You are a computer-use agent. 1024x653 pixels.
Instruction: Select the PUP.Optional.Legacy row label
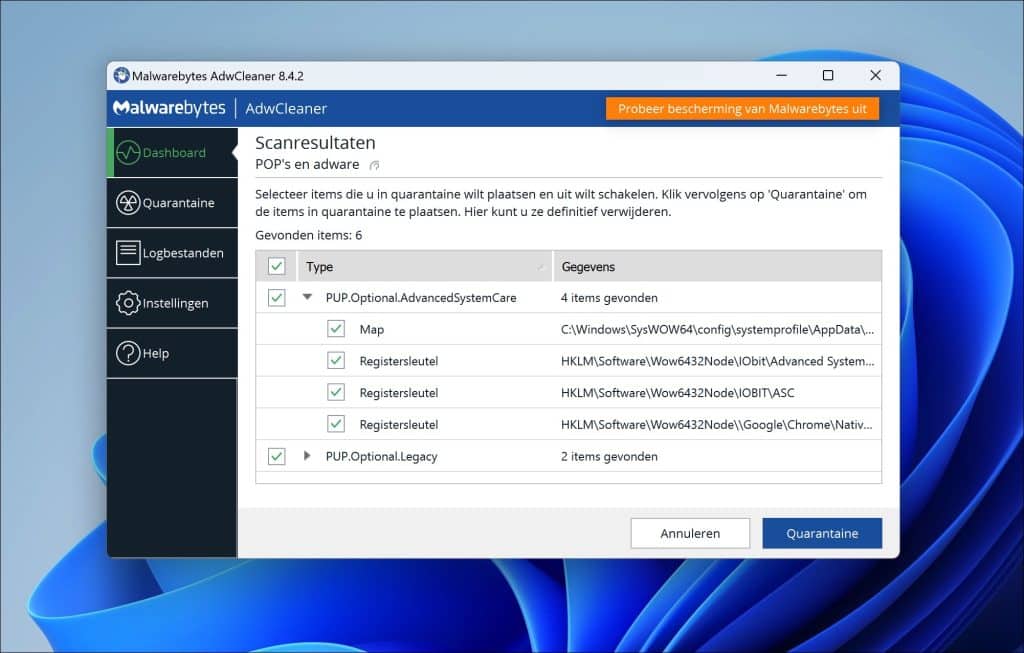(x=381, y=456)
